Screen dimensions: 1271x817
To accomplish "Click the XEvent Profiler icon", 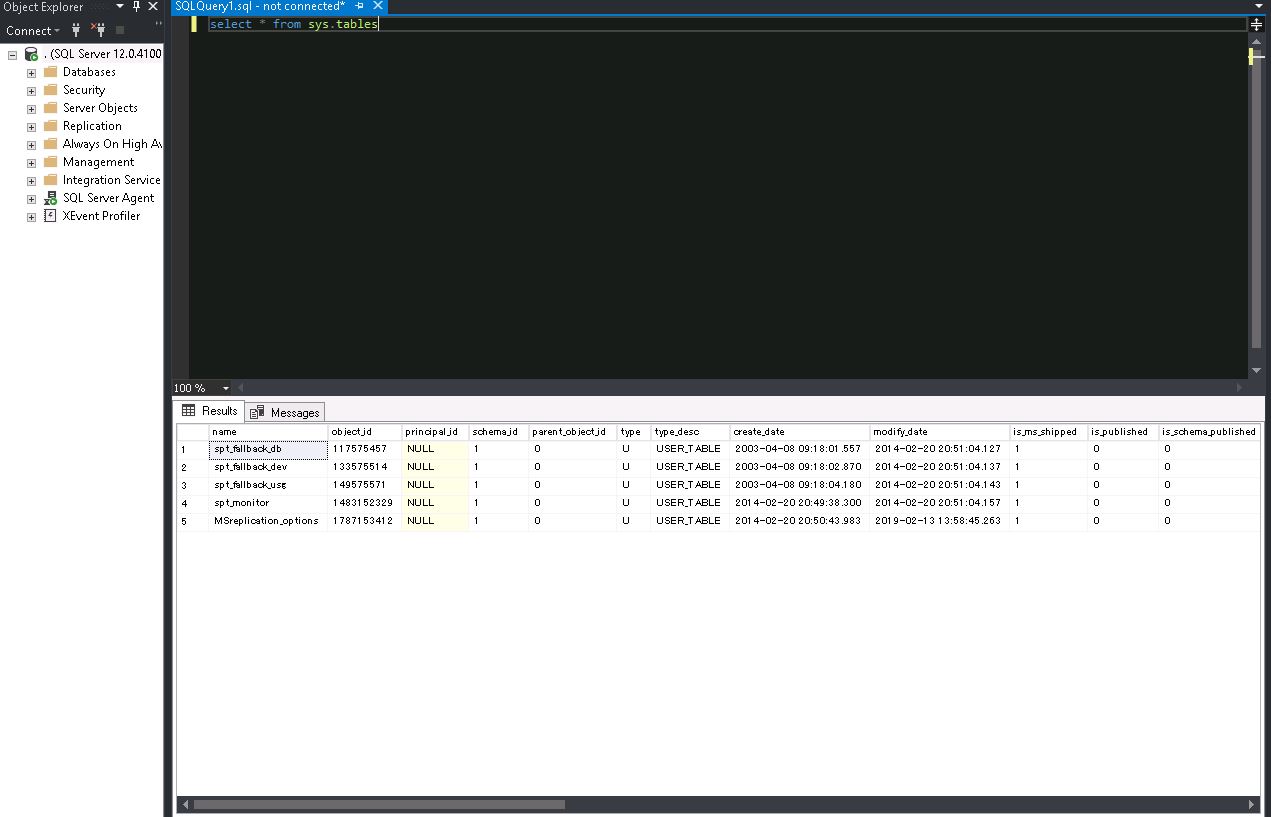I will click(x=49, y=216).
